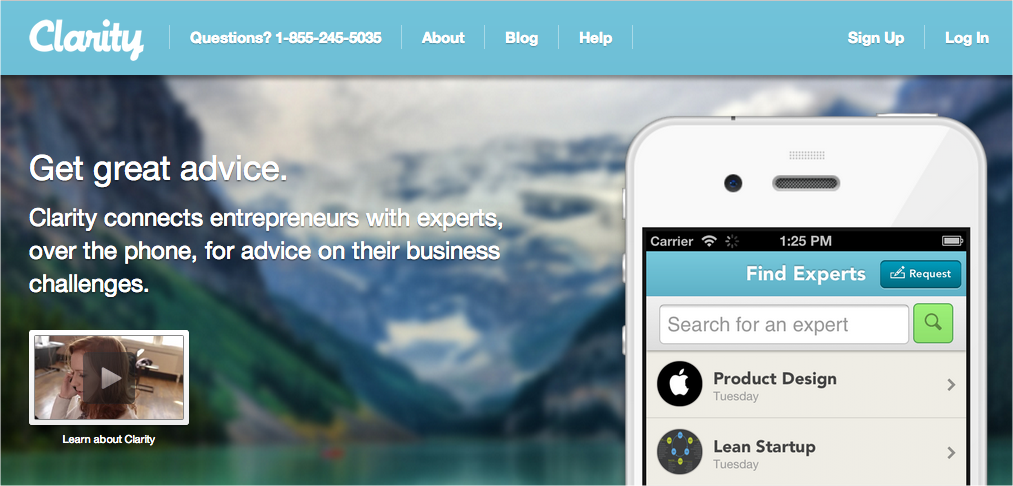Click the Learn about Clarity caption
The width and height of the screenshot is (1013, 486).
[109, 439]
